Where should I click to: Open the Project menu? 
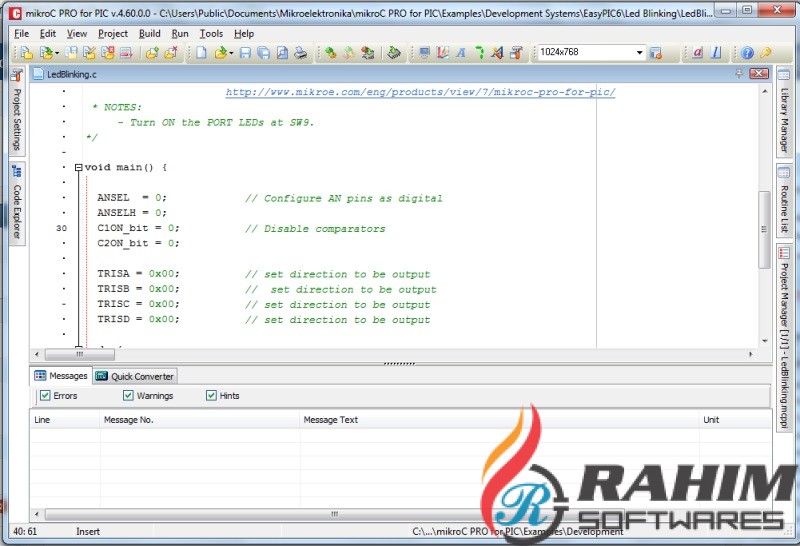[113, 34]
